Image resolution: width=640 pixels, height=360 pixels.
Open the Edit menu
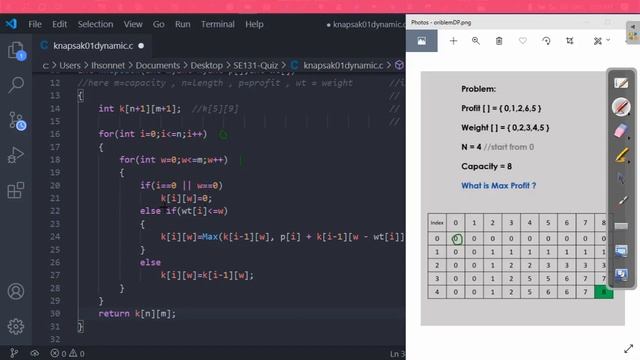[59, 24]
